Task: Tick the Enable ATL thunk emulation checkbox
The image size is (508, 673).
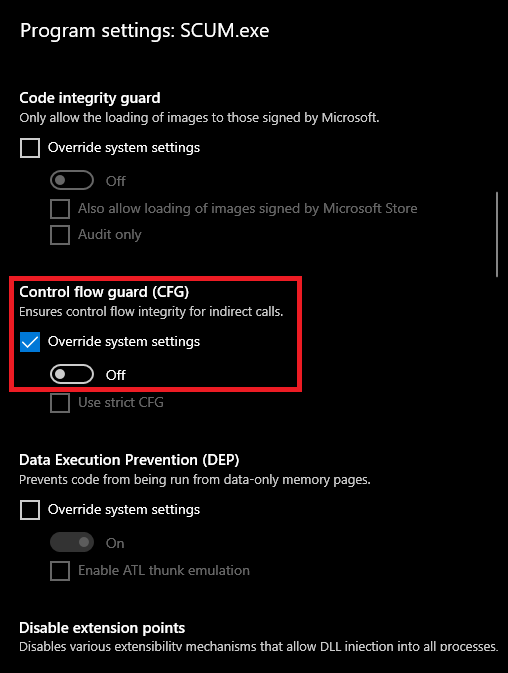Action: click(60, 571)
